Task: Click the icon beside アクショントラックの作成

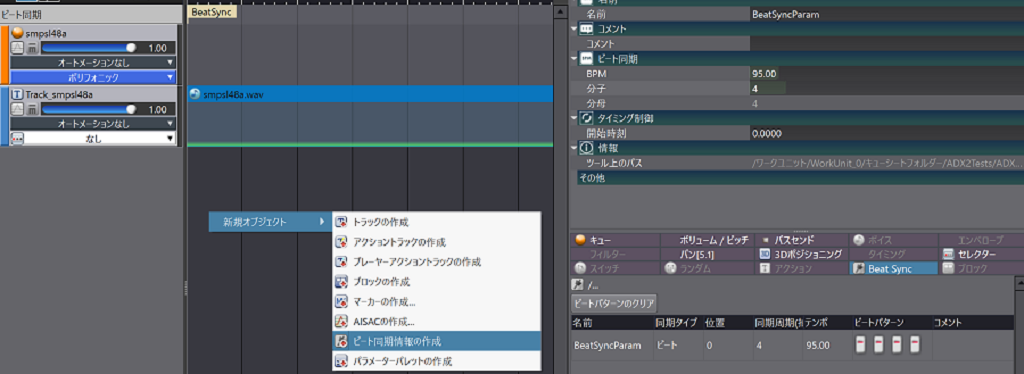Action: (342, 242)
